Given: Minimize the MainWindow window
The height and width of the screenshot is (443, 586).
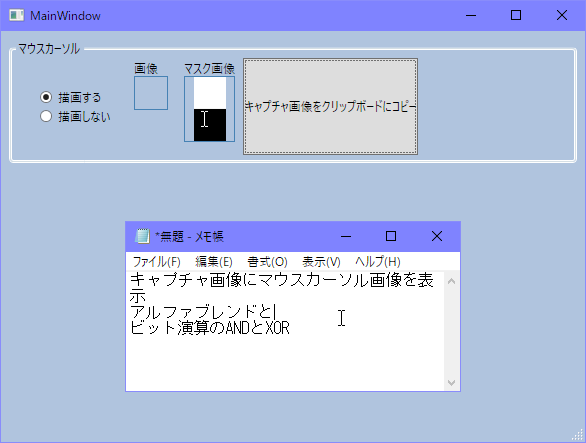Looking at the screenshot, I should [471, 15].
